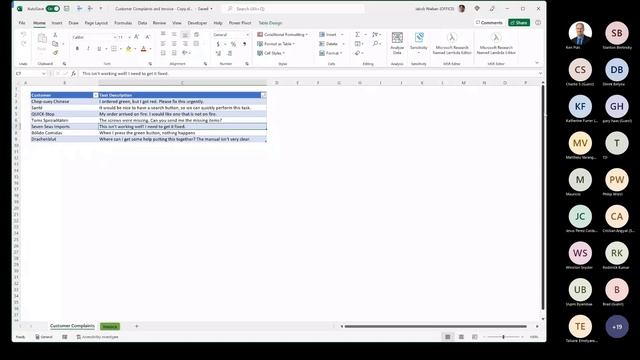Click the Insert Function fx icon
The height and width of the screenshot is (360, 640).
(x=73, y=73)
